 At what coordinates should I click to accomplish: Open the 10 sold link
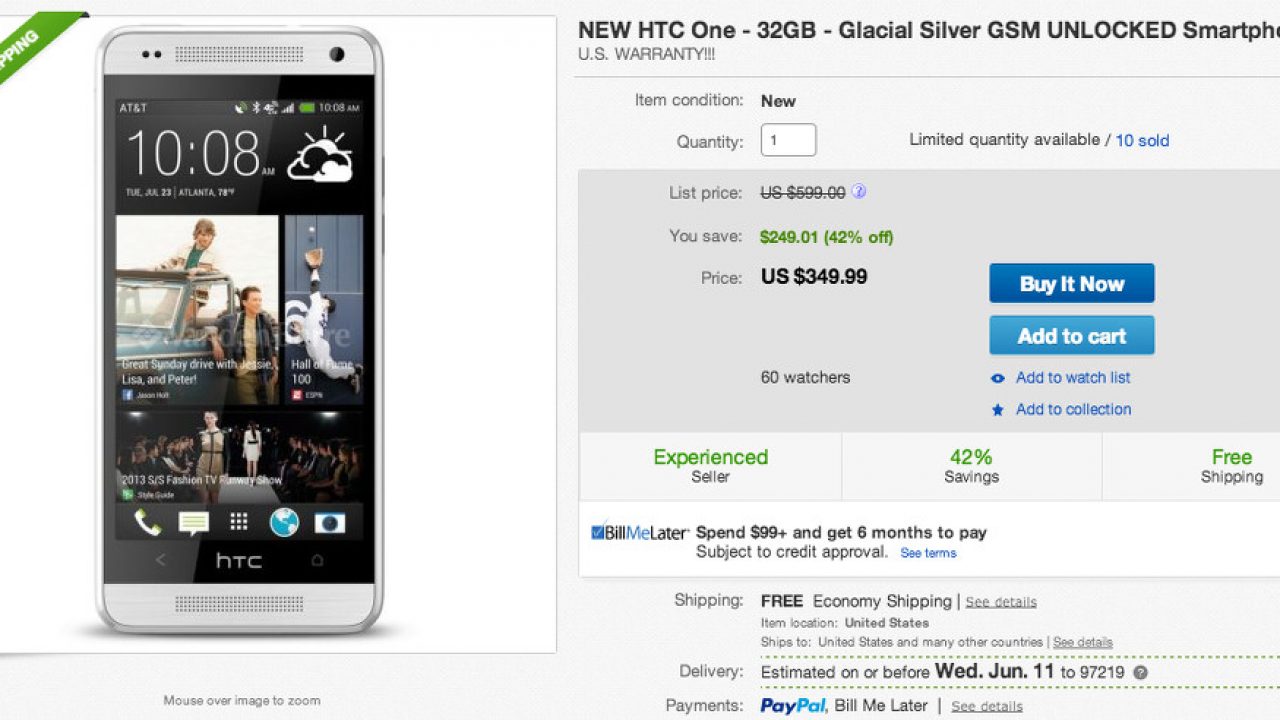point(1142,141)
